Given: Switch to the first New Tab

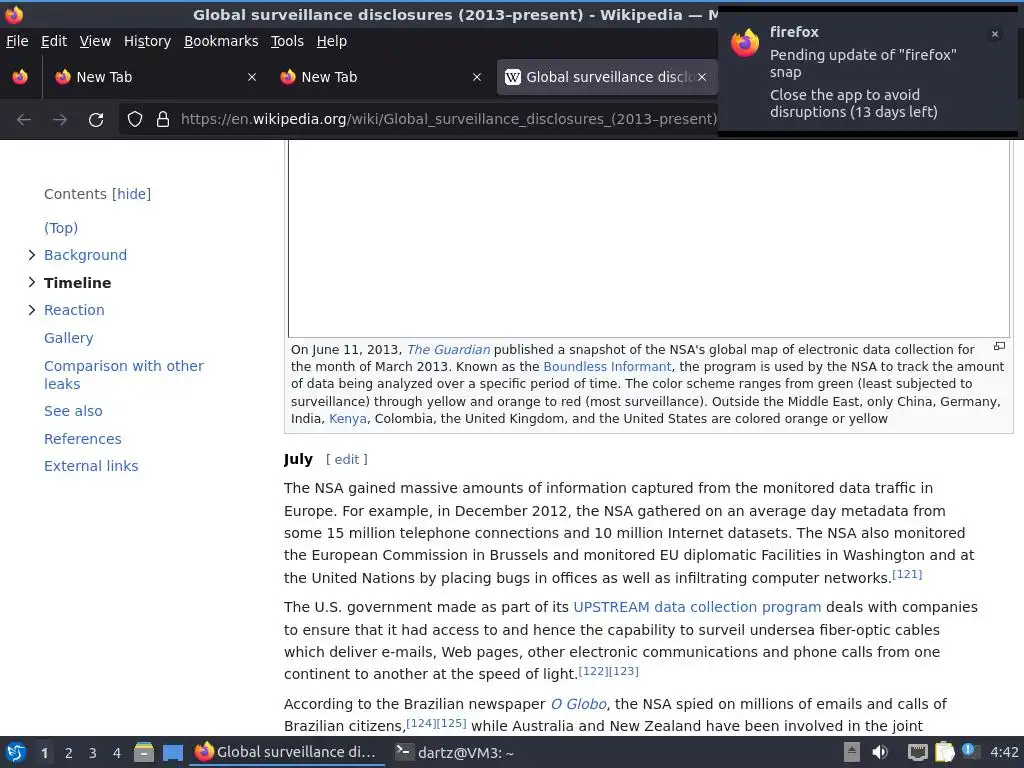Looking at the screenshot, I should 155,77.
